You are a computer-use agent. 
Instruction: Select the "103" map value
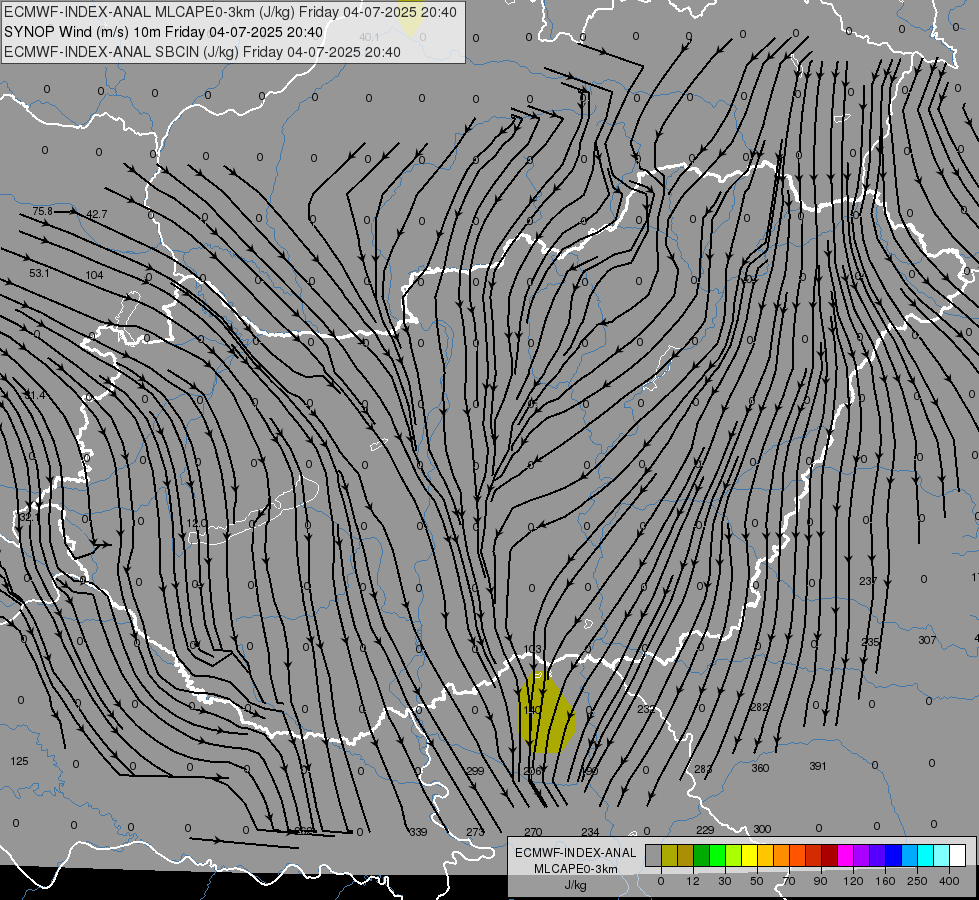[532, 650]
